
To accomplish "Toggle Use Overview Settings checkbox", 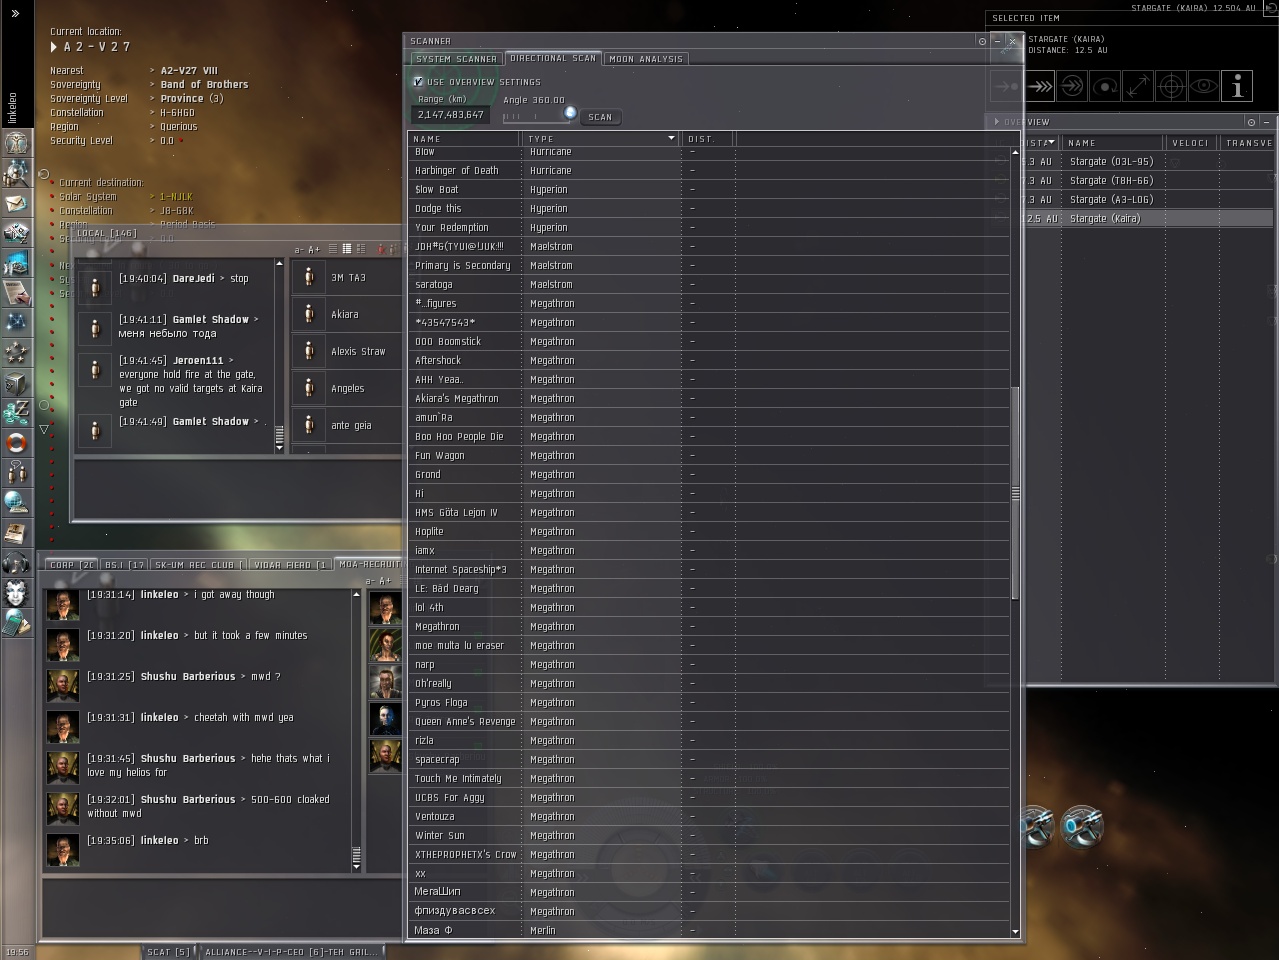I will pyautogui.click(x=418, y=82).
